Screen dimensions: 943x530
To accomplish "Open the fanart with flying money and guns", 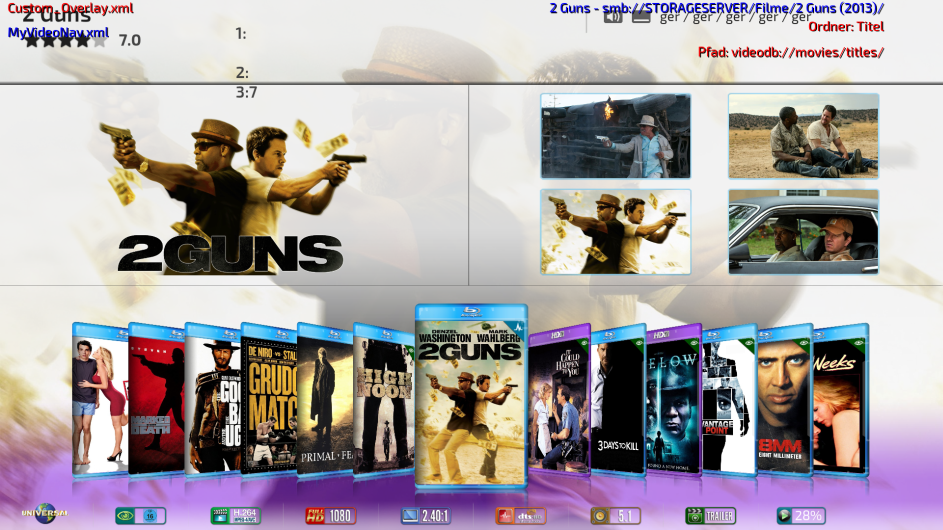I will click(615, 232).
